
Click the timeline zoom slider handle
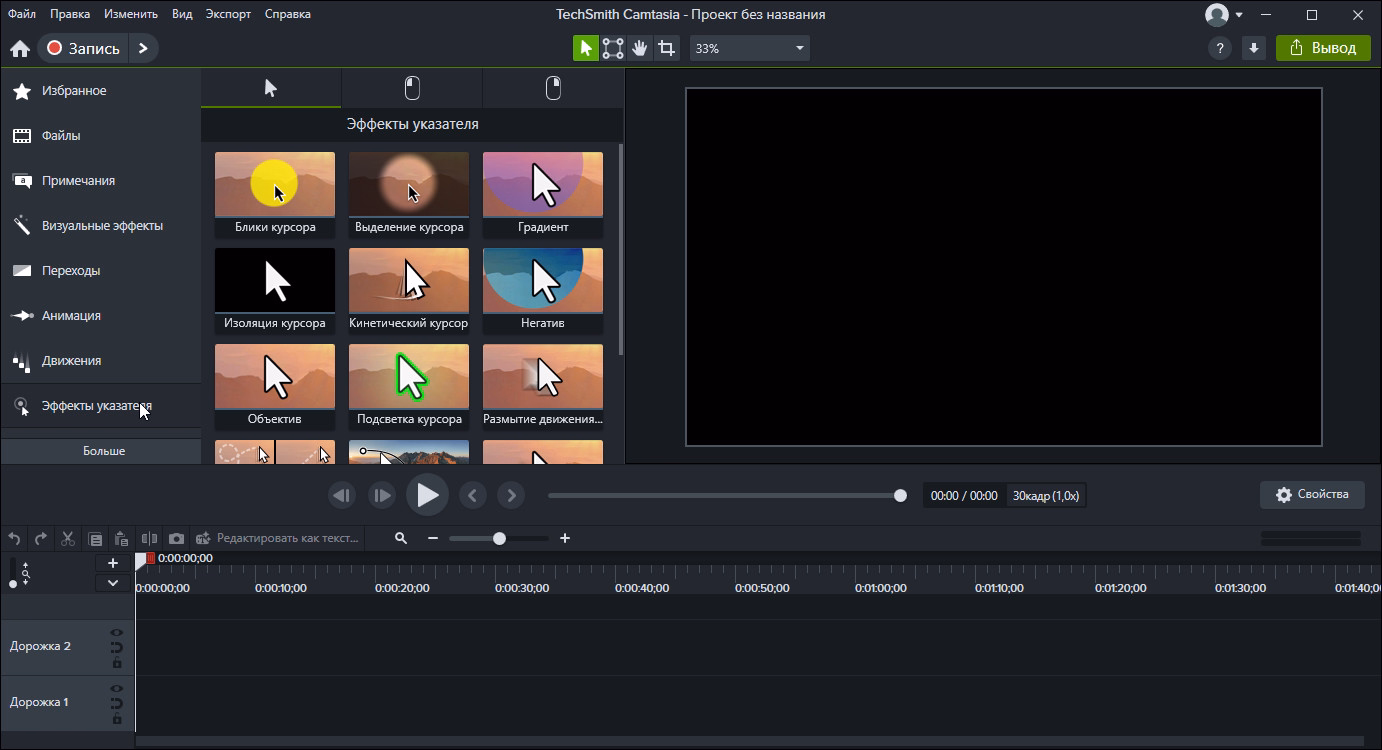coord(499,538)
